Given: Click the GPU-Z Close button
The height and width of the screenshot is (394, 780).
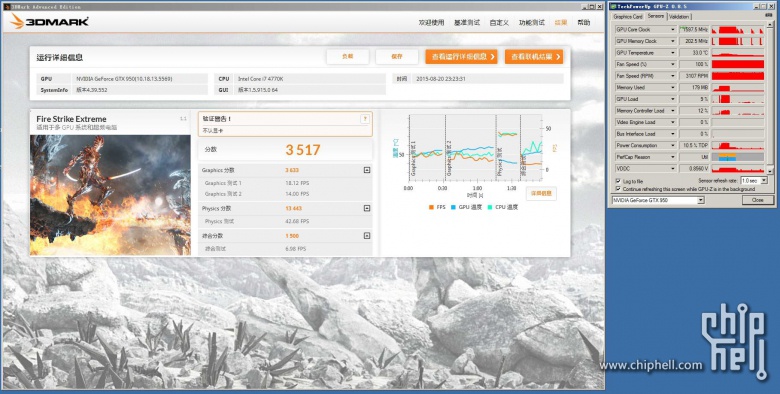Looking at the screenshot, I should coord(758,200).
